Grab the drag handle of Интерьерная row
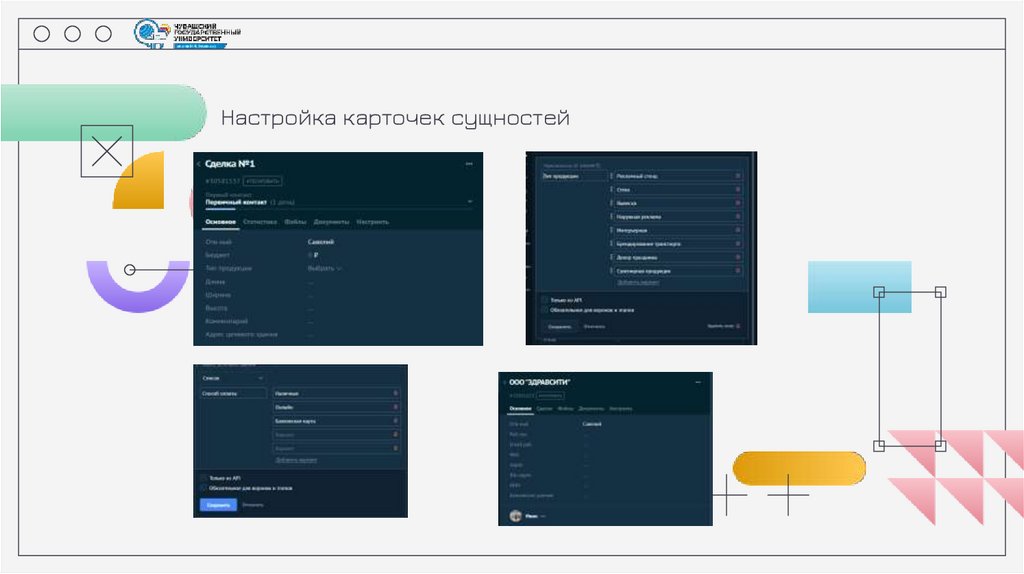The height and width of the screenshot is (574, 1024). pyautogui.click(x=612, y=230)
